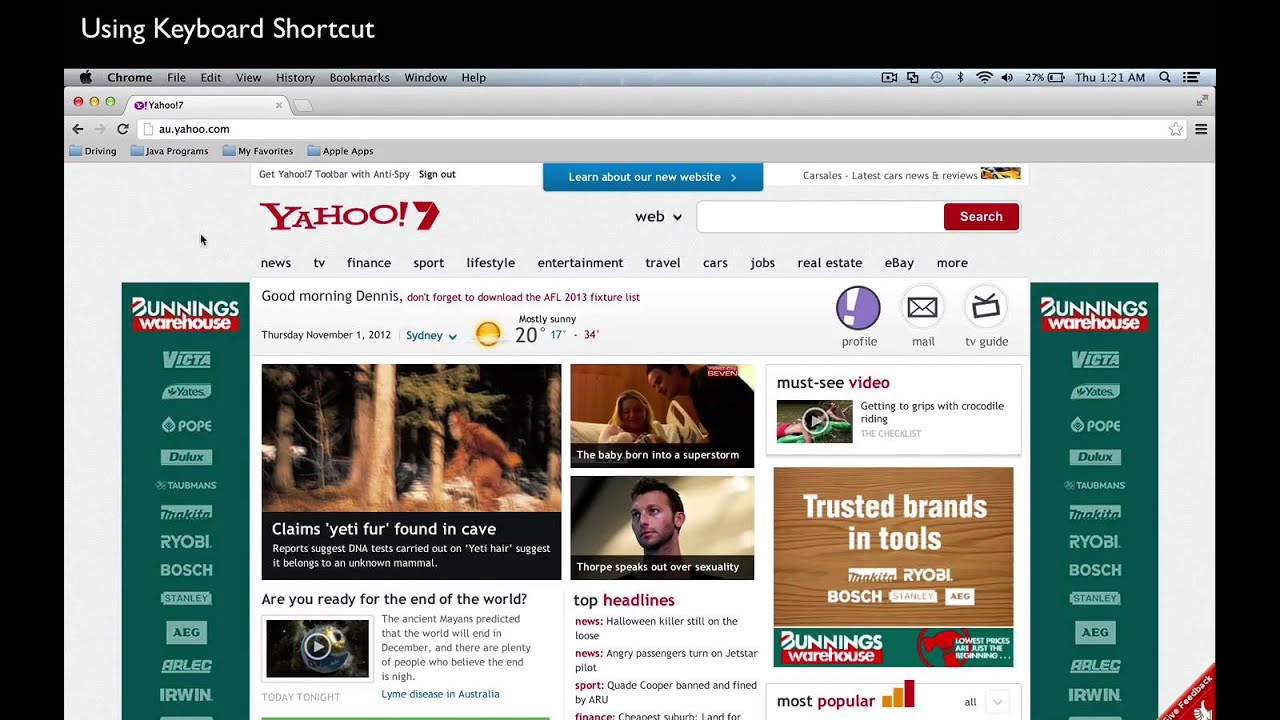Open the Notification Center icon
This screenshot has height=720, width=1280.
pos(1191,77)
